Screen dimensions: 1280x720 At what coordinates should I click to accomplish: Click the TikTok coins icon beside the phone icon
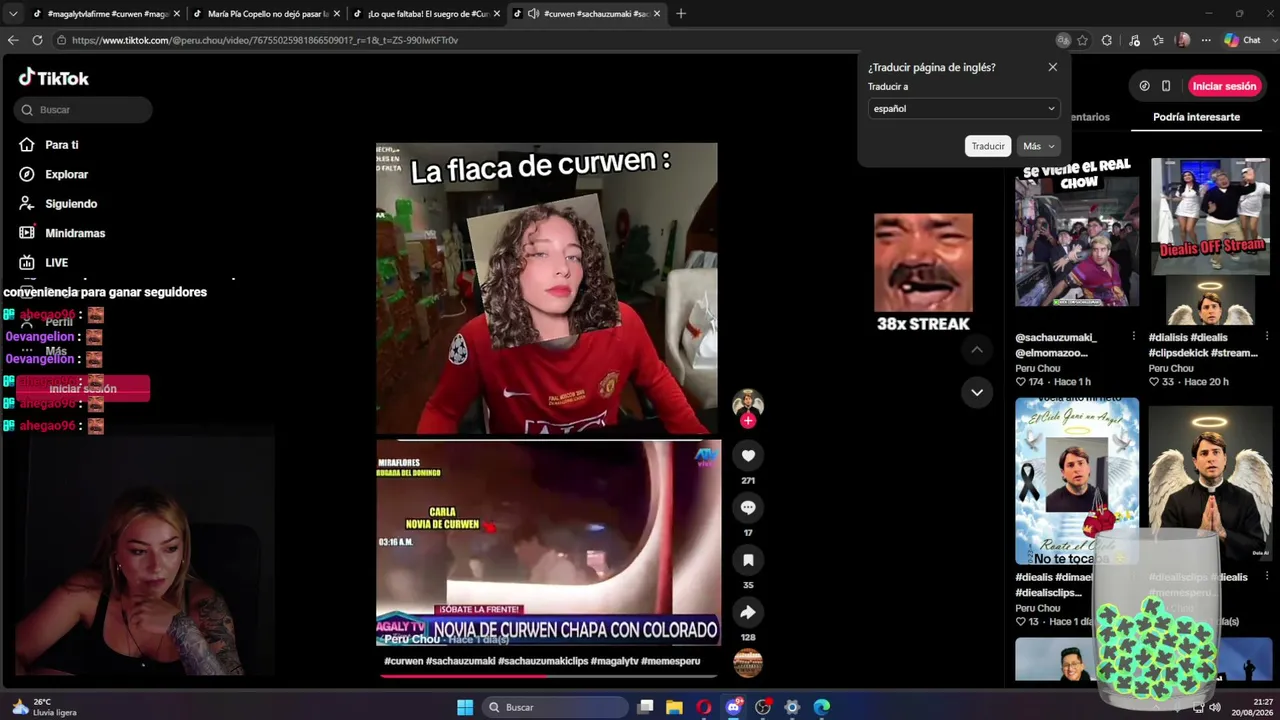pos(1145,86)
